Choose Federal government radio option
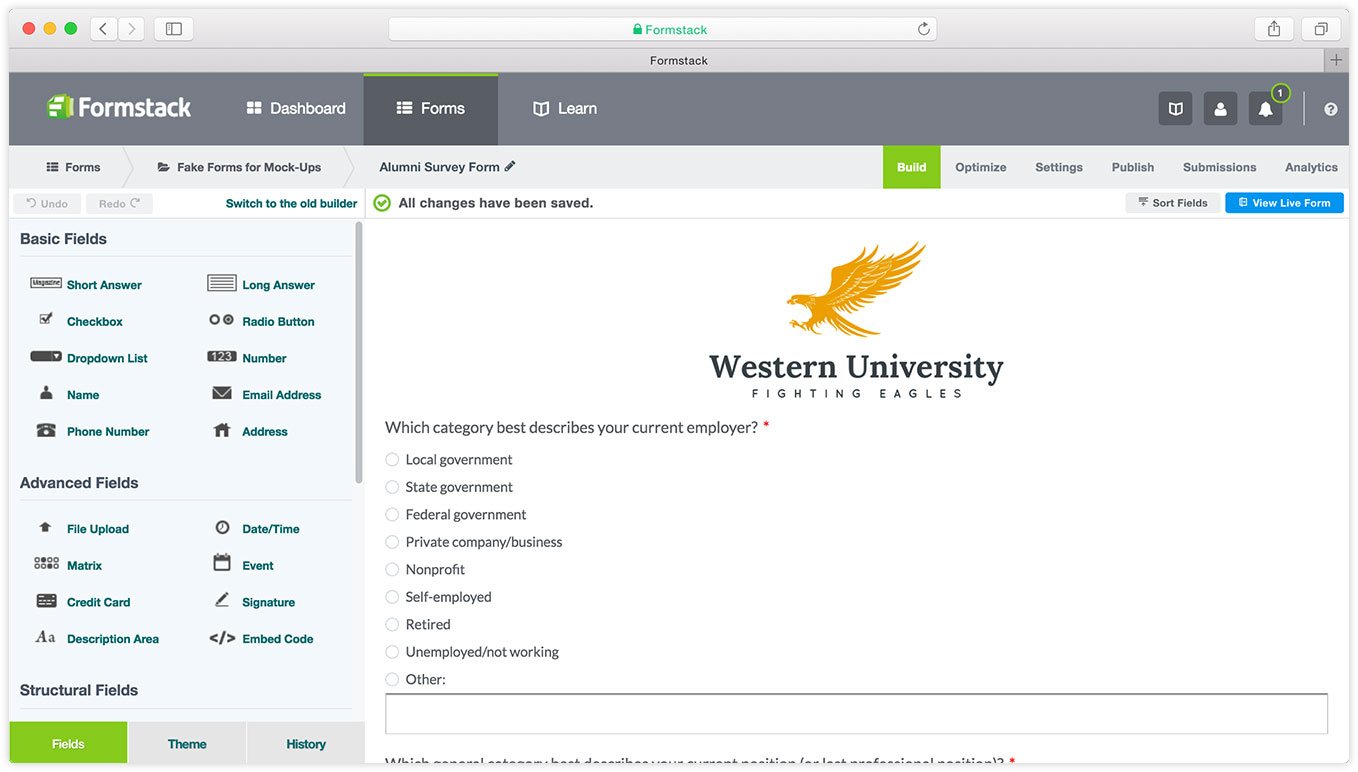 pos(392,514)
